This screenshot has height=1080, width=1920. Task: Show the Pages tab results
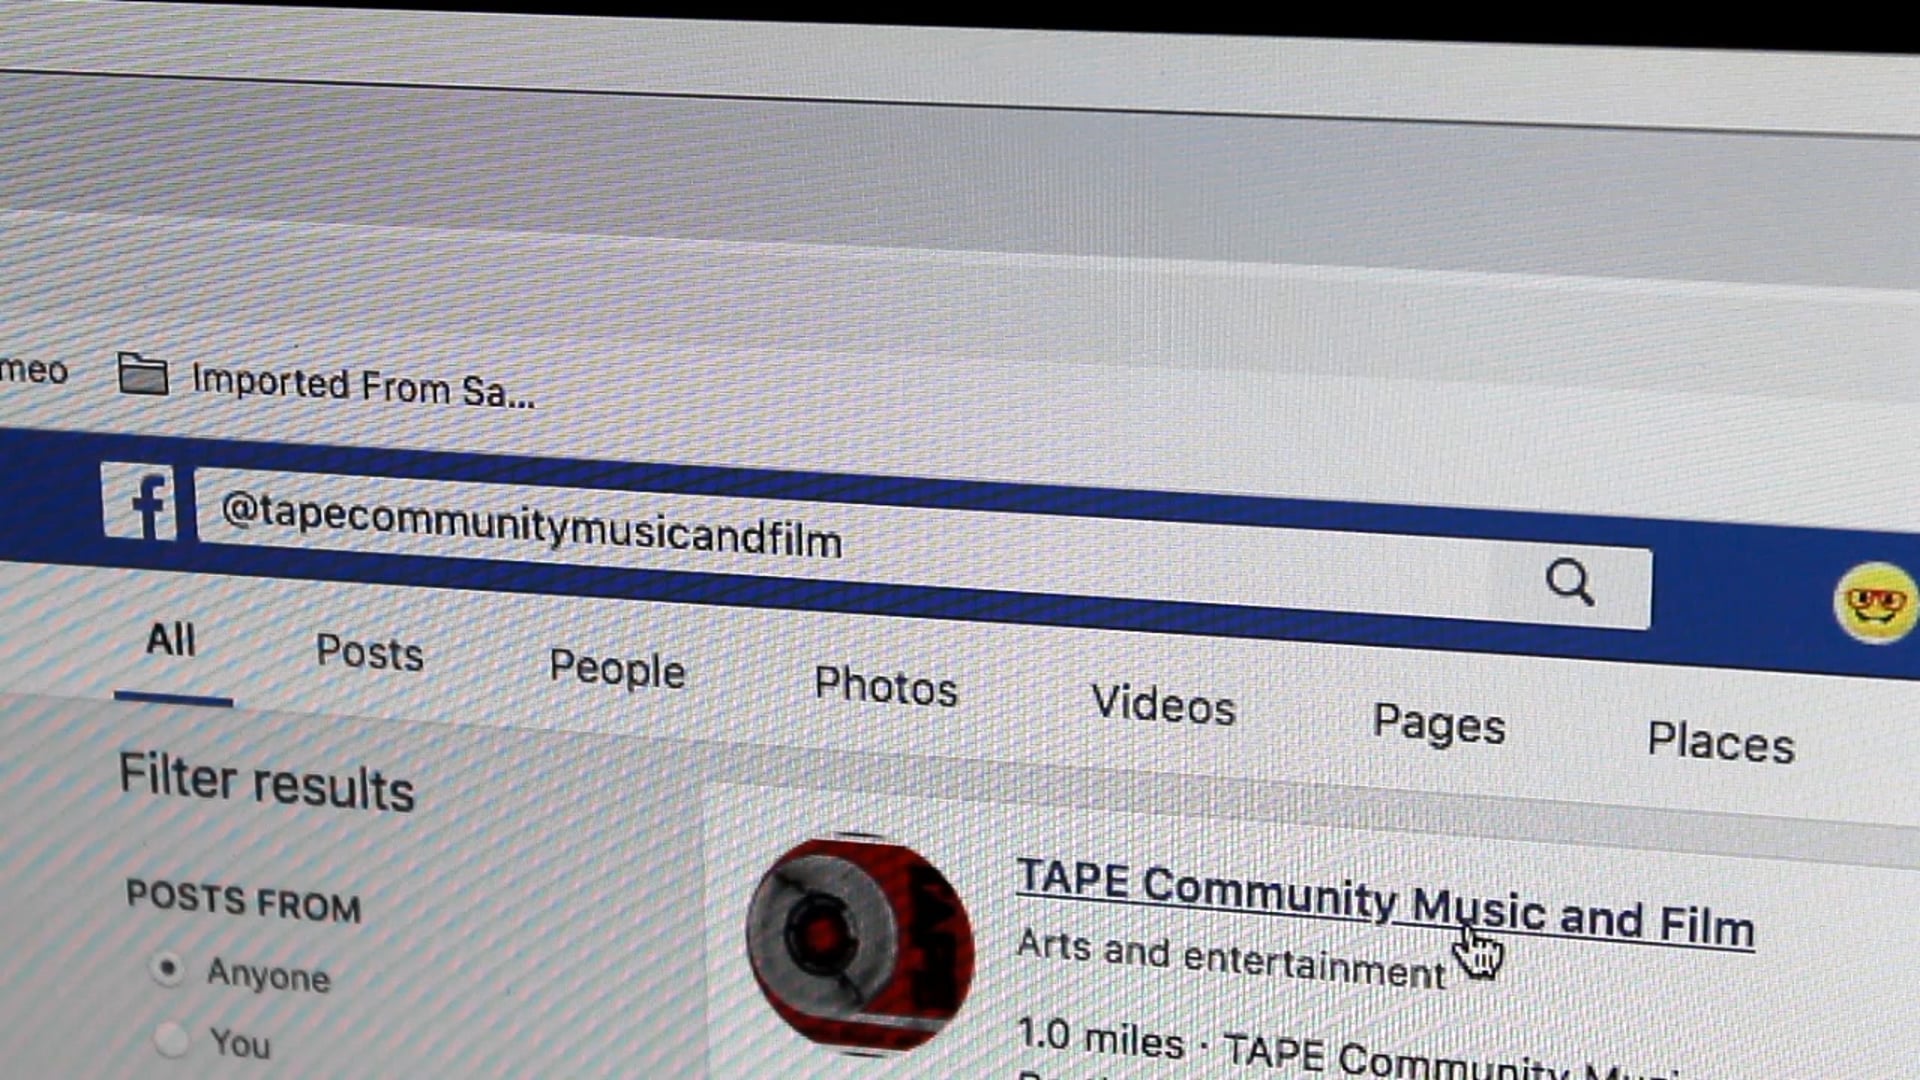coord(1438,724)
